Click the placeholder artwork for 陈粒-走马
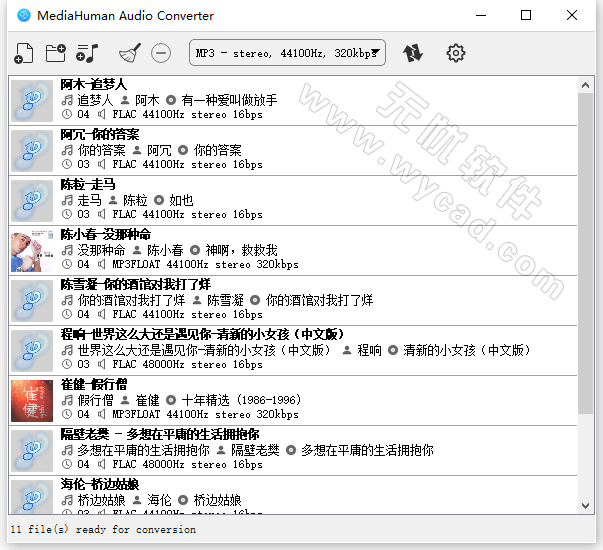This screenshot has width=603, height=550. coord(32,201)
